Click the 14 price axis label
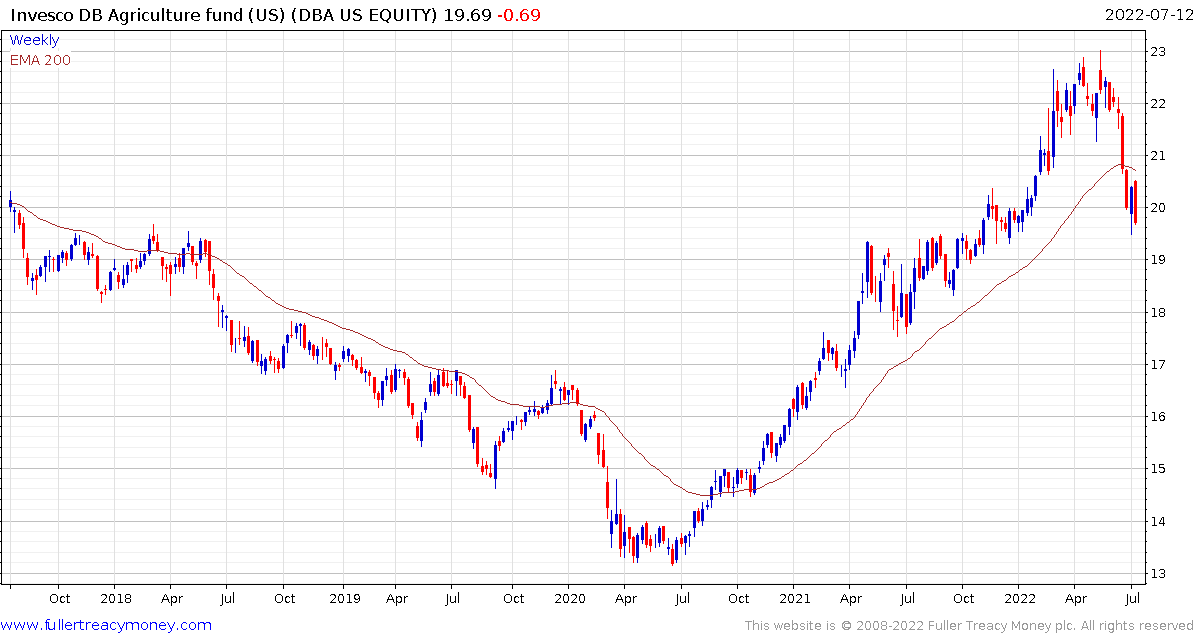 pyautogui.click(x=1158, y=522)
